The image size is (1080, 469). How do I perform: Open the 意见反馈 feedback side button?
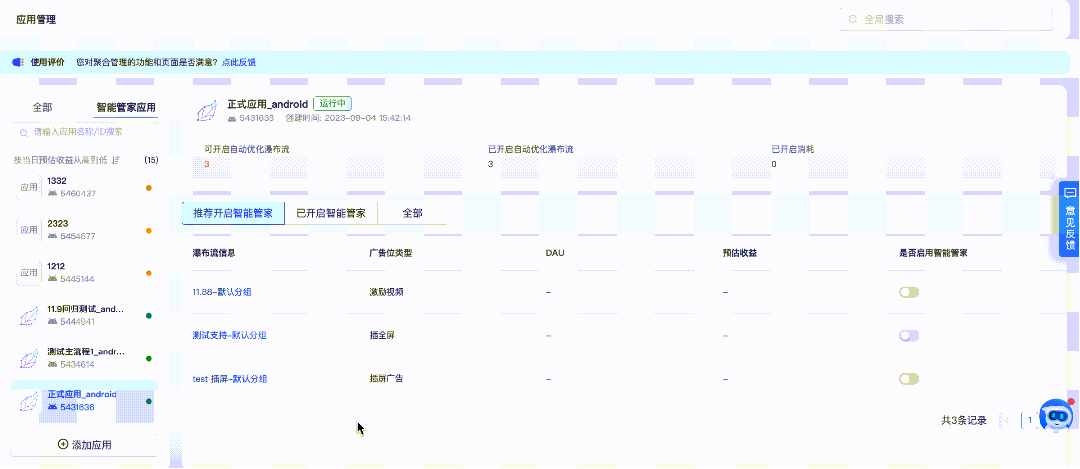pyautogui.click(x=1070, y=219)
